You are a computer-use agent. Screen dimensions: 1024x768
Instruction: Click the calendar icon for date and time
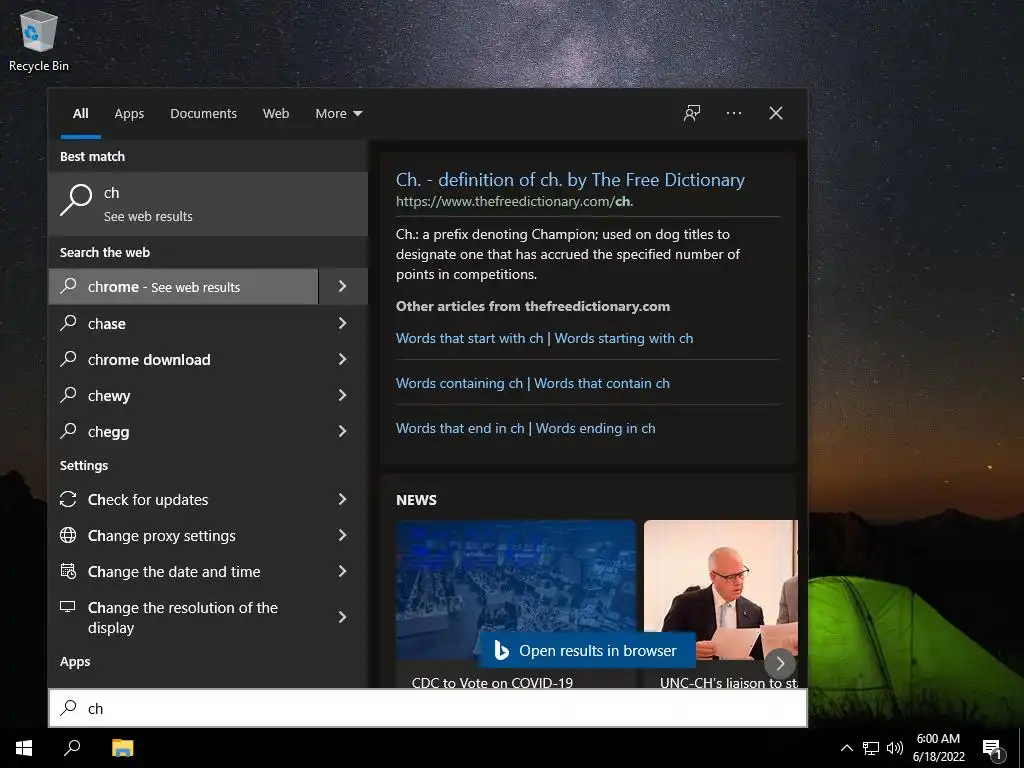pos(68,571)
